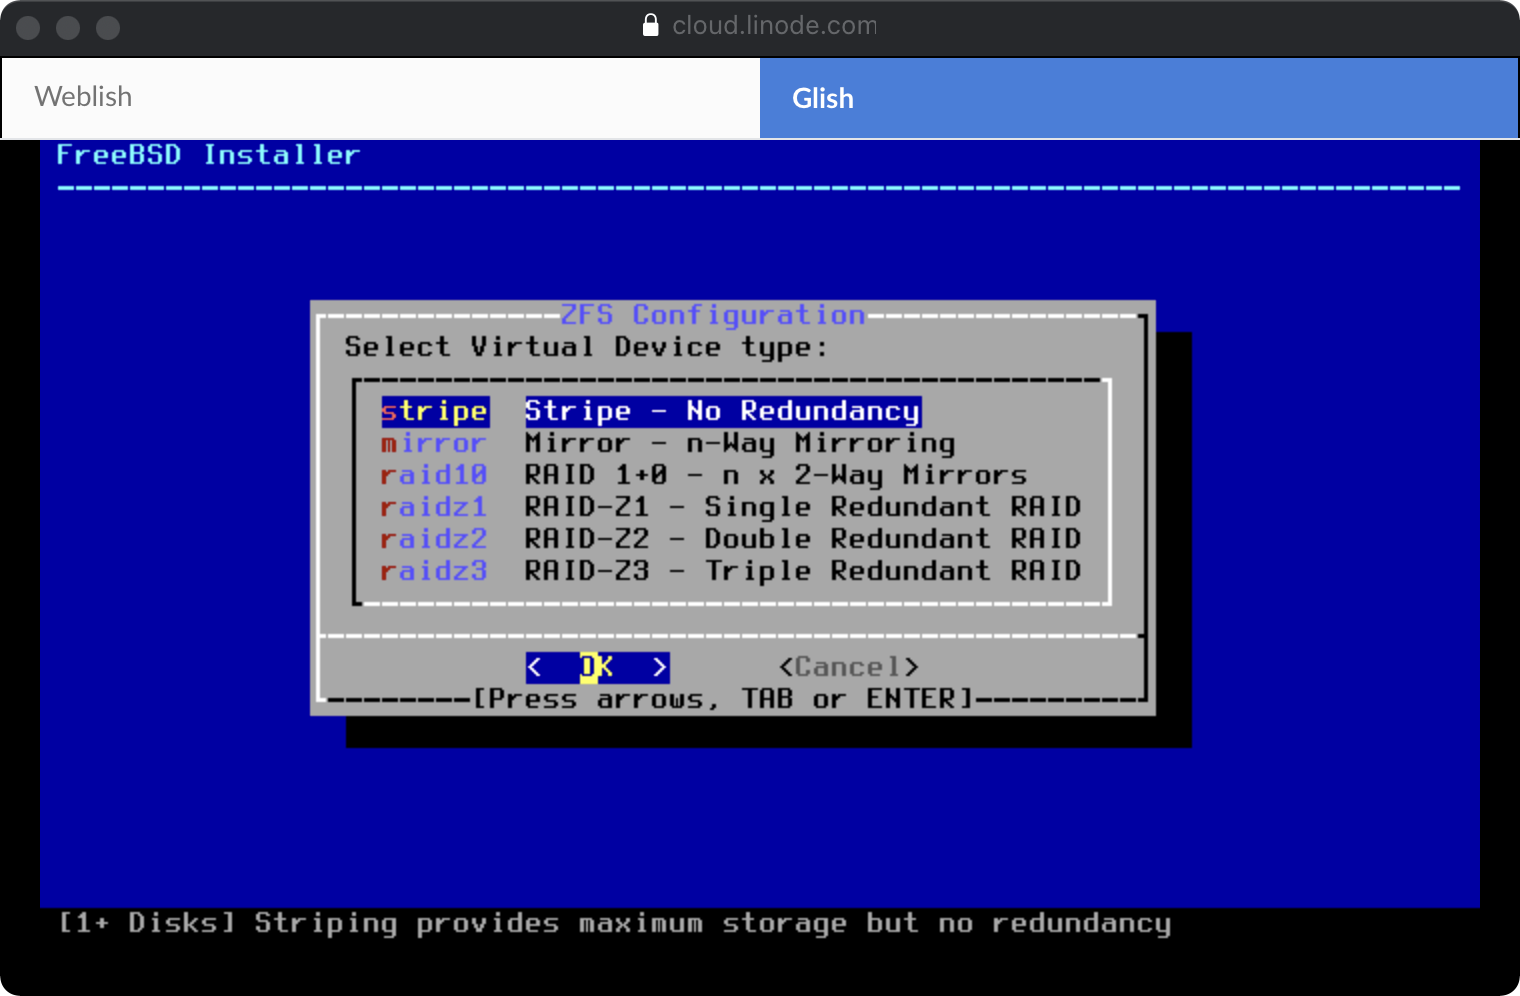
Task: Click 'RAID-Z3 - Triple Redundant RAID' description
Action: pyautogui.click(x=802, y=571)
